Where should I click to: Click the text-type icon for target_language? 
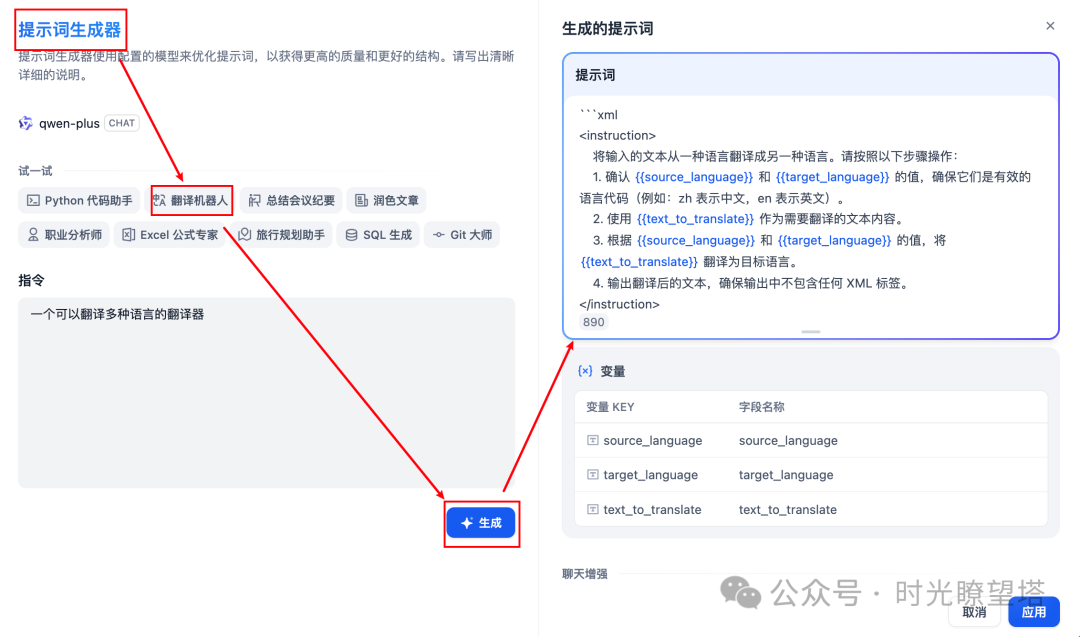tap(592, 474)
